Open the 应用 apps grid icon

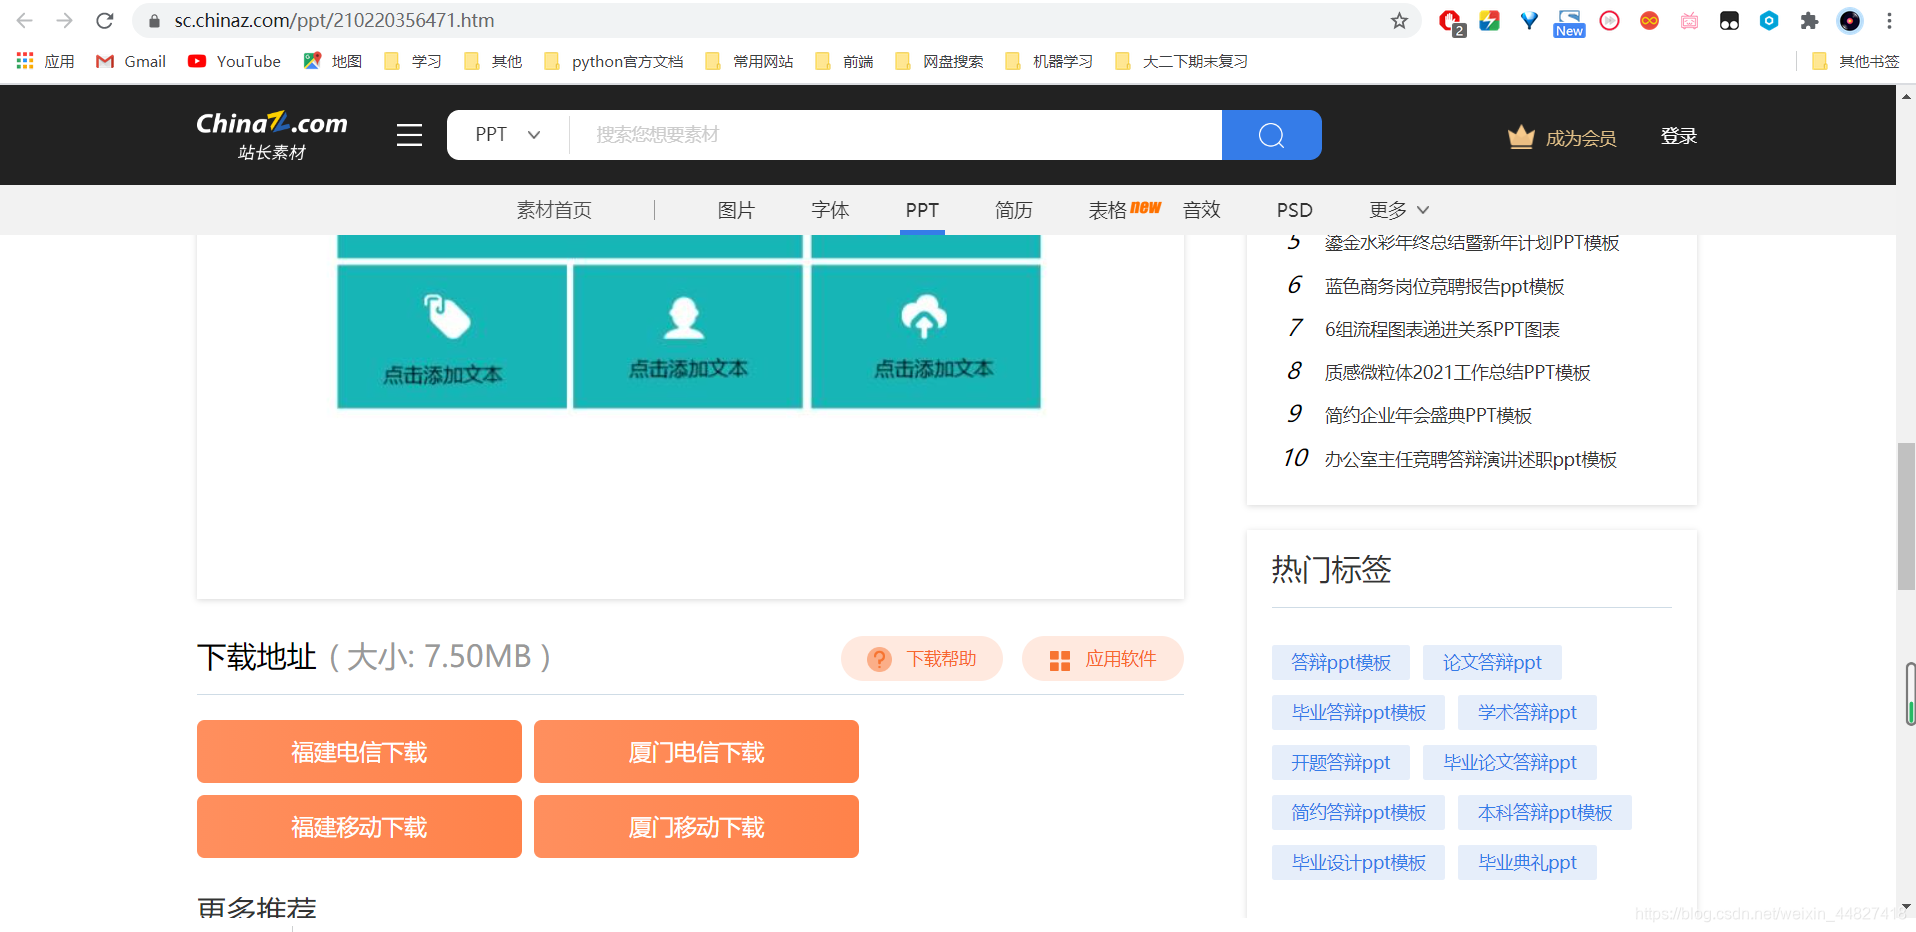[24, 61]
